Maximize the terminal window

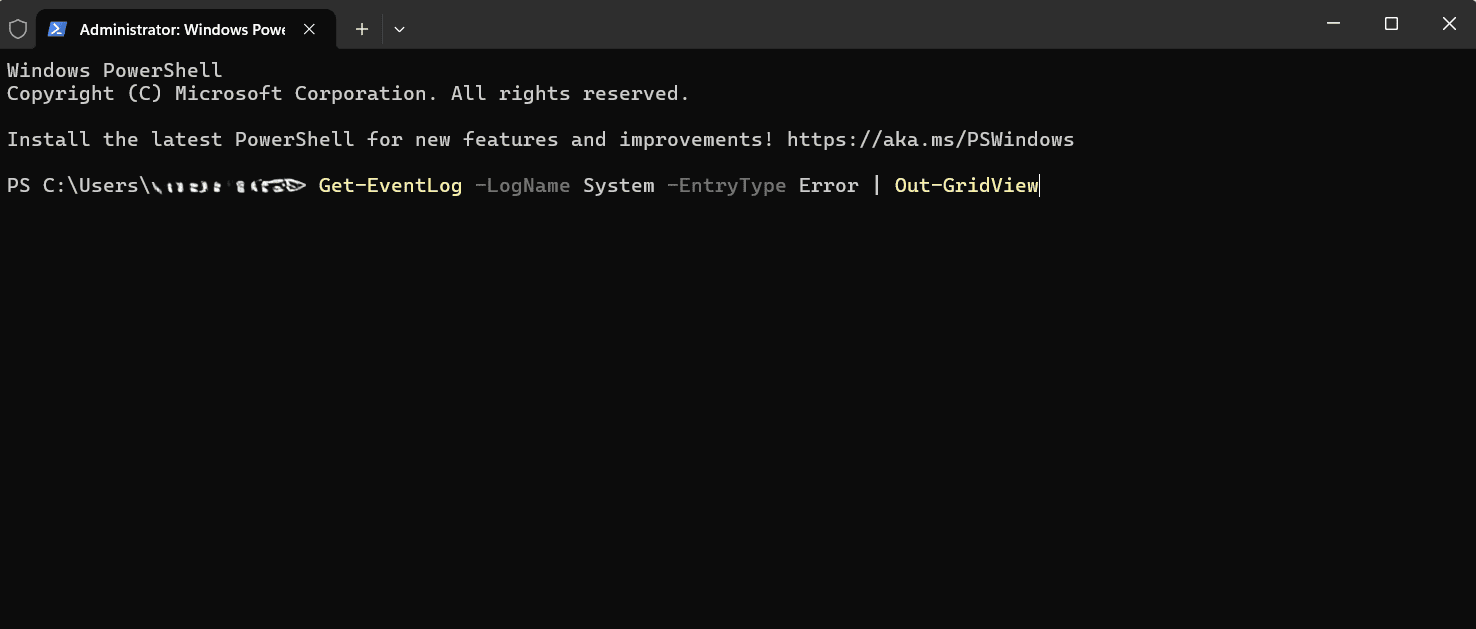click(x=1391, y=24)
